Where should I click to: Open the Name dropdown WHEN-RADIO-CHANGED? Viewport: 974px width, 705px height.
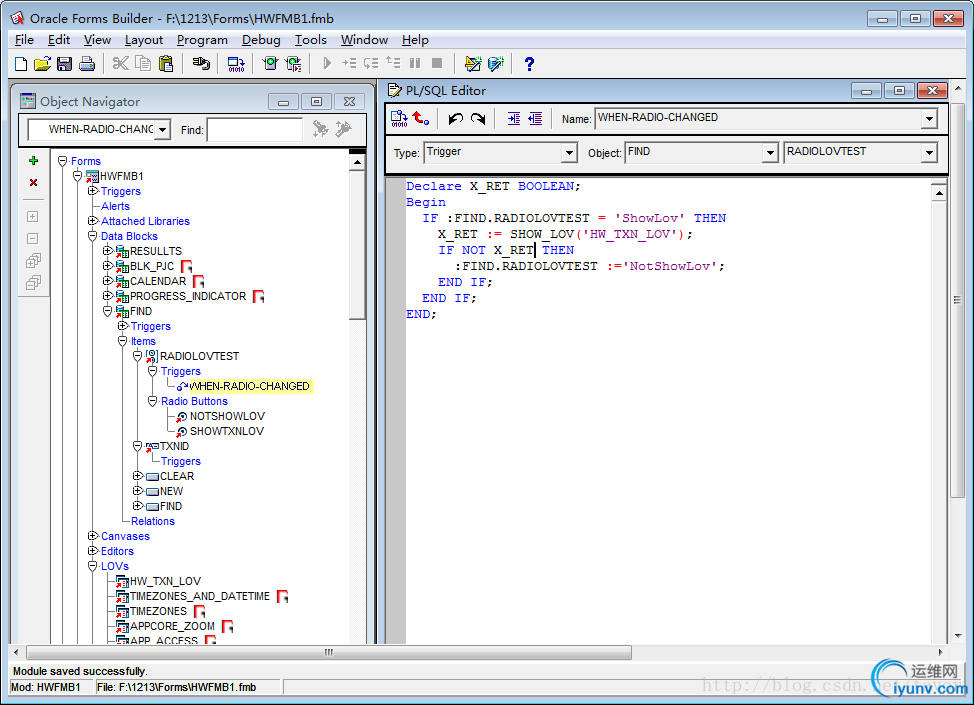click(x=929, y=118)
